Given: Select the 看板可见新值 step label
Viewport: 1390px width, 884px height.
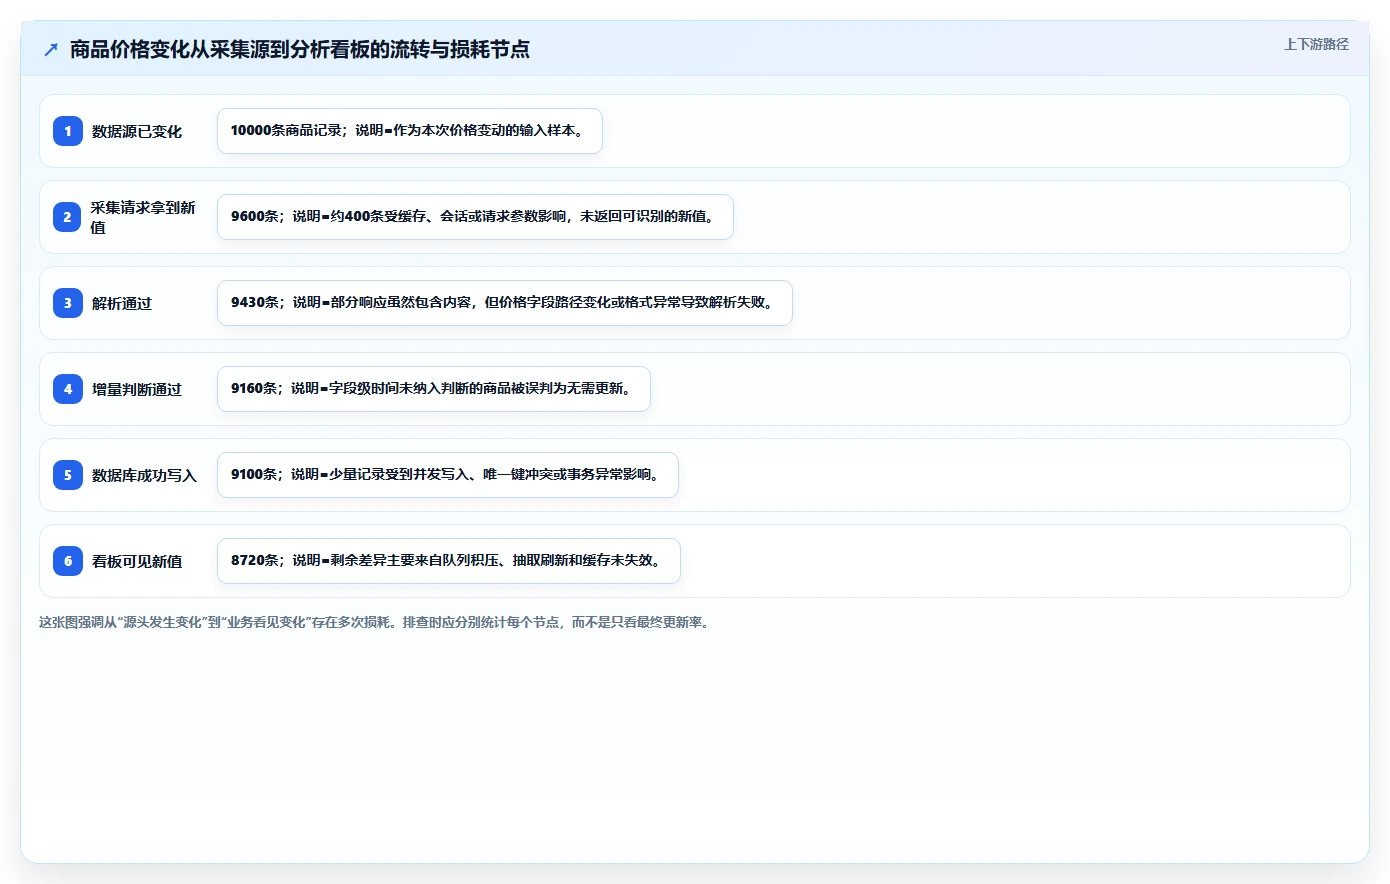Looking at the screenshot, I should (x=137, y=561).
